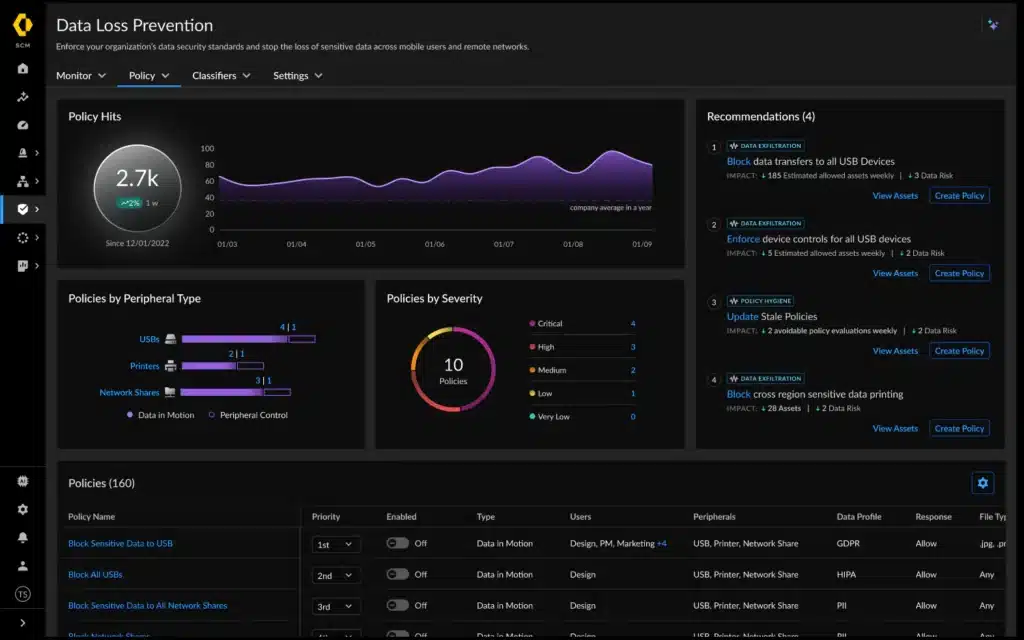Click the purple USBs bar in peripheral chart
This screenshot has height=640, width=1024.
(x=234, y=339)
